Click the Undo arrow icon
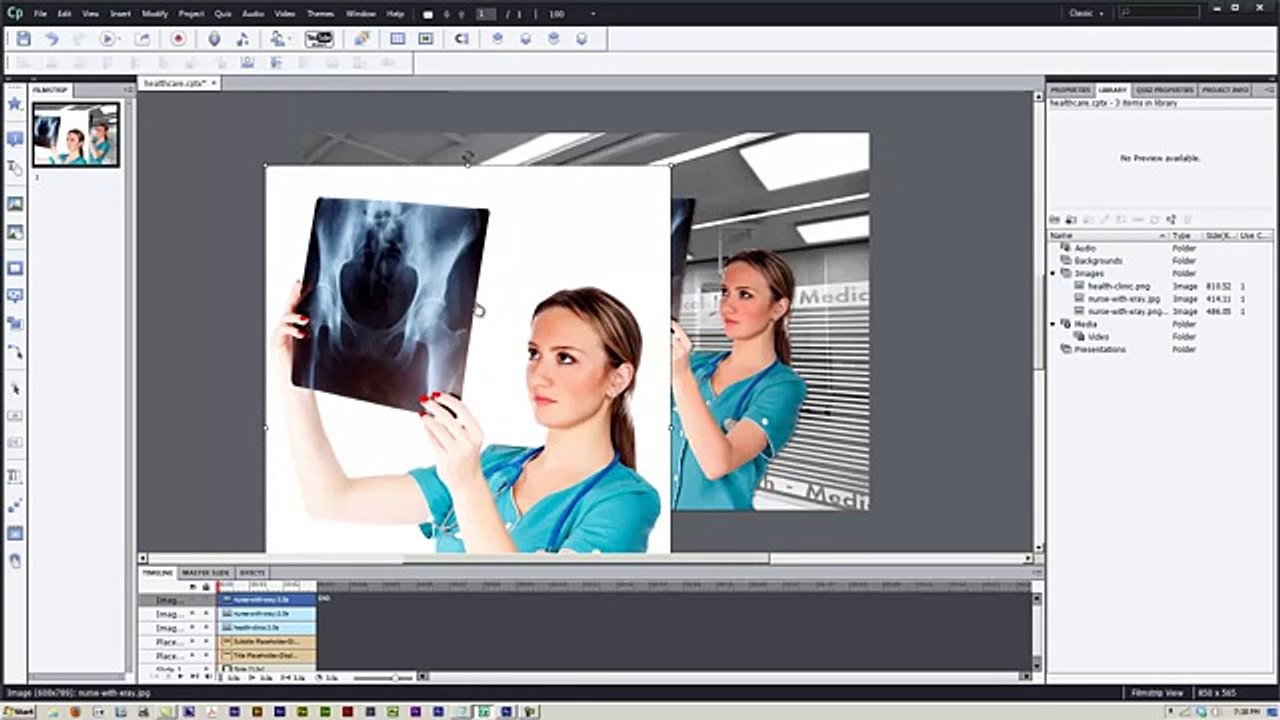Screen dimensions: 1280x720 click(x=51, y=39)
